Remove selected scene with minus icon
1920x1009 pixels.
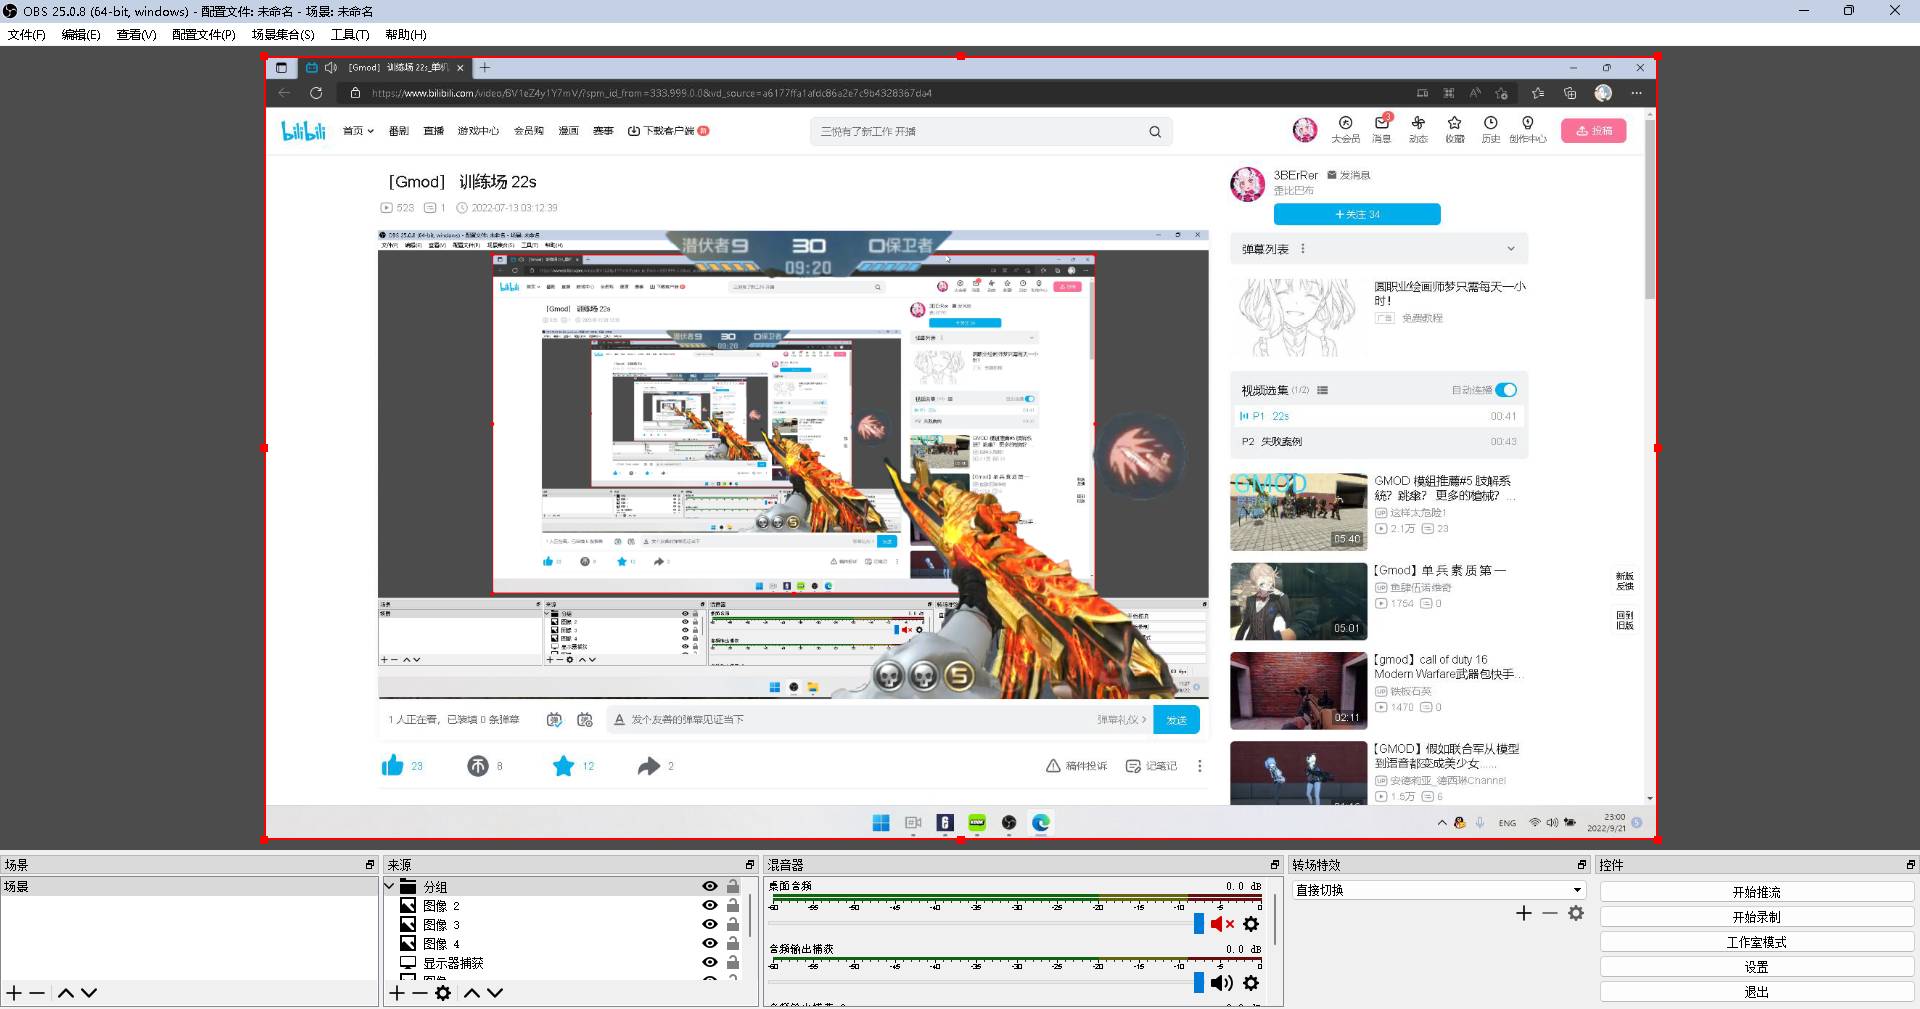pyautogui.click(x=37, y=993)
